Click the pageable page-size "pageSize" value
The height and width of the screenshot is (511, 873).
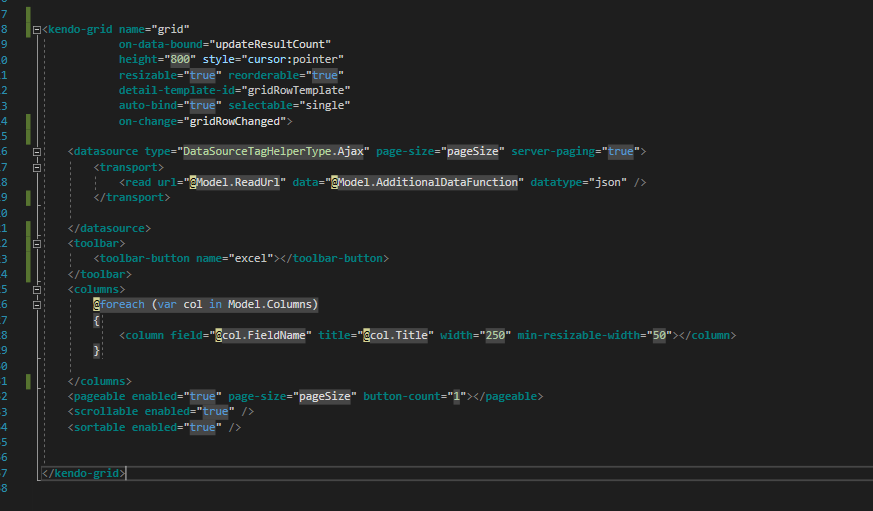point(325,396)
